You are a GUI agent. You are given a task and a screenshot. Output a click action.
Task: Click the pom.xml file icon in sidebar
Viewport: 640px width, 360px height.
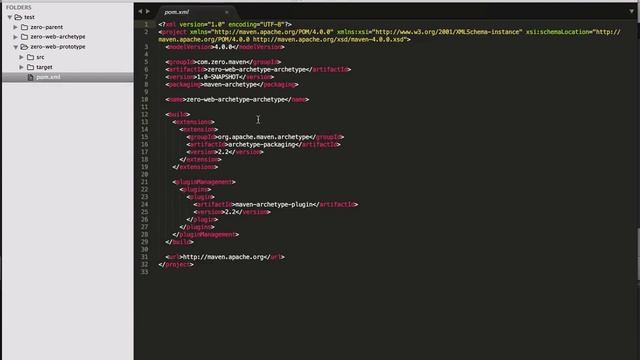click(31, 77)
